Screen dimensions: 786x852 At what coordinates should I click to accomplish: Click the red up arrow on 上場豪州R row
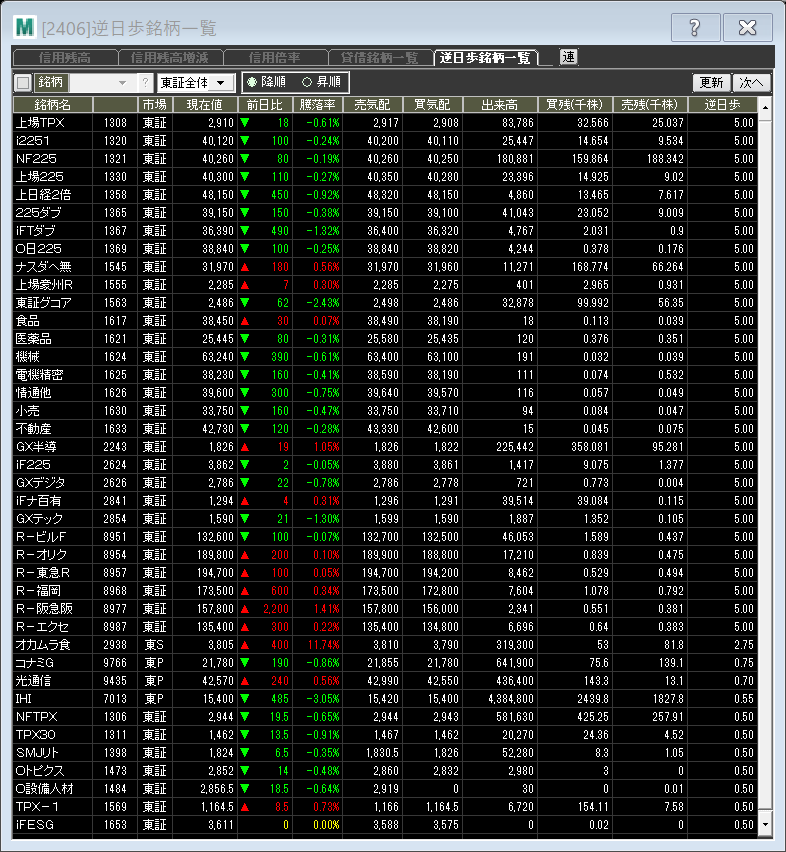point(245,285)
